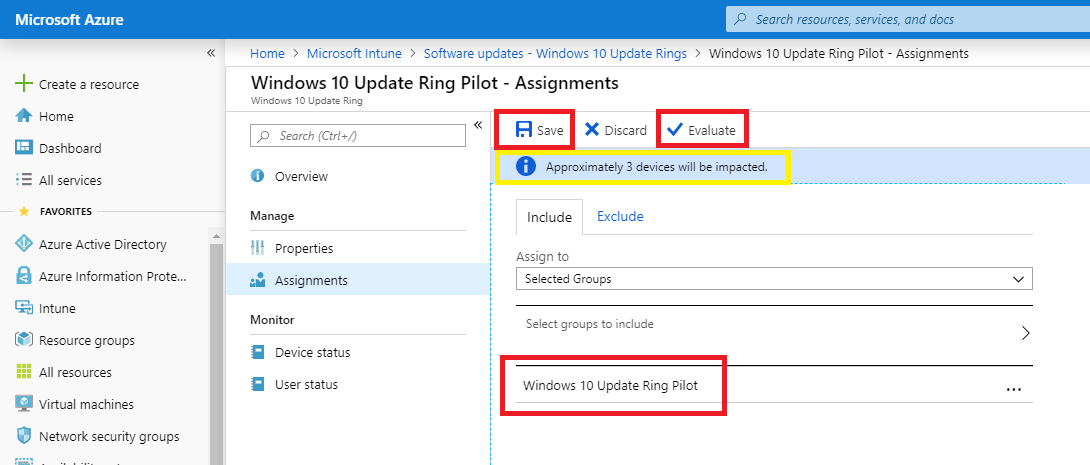Image resolution: width=1090 pixels, height=465 pixels.
Task: Collapse the main left sidebar with the chevrons
Action: tap(211, 53)
